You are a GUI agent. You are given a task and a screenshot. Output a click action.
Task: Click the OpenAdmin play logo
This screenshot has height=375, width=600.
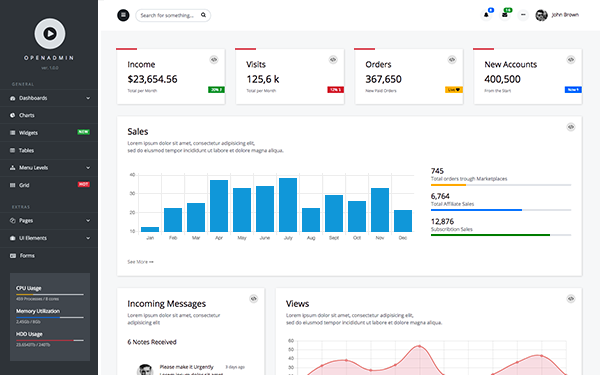click(x=50, y=34)
